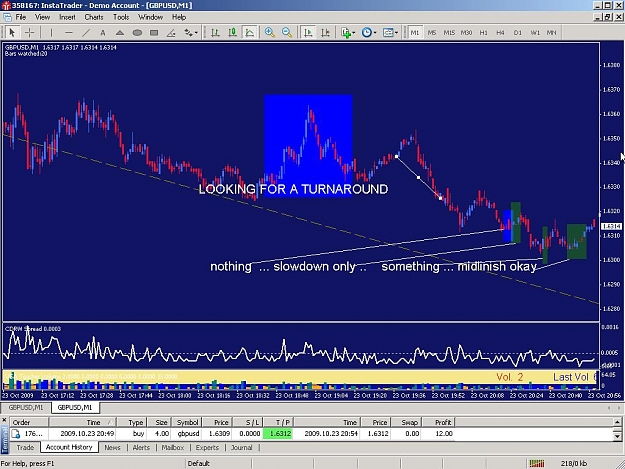Viewport: 625px width, 469px height.
Task: Select the M1 timeframe button
Action: pos(415,32)
